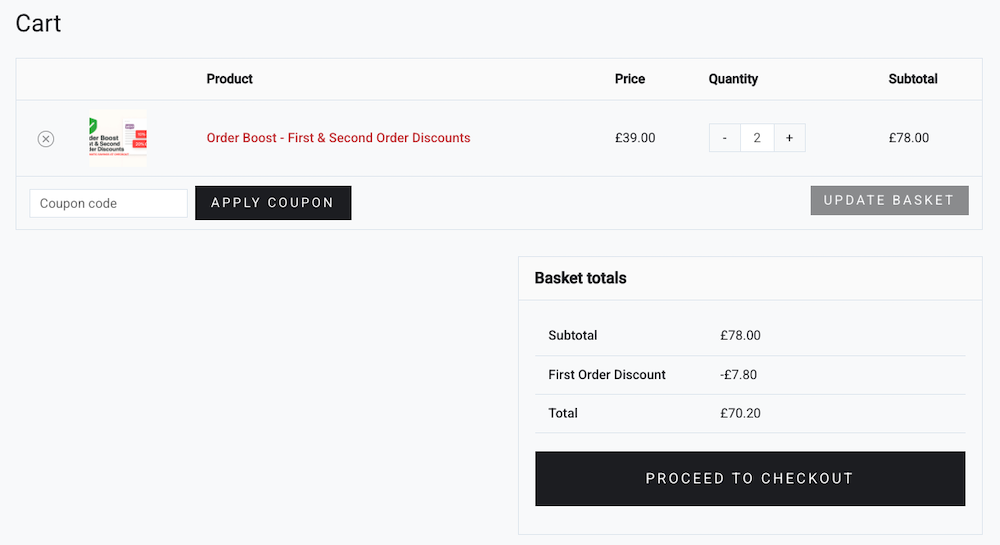Click the Quantity column header
This screenshot has width=1000, height=545.
(733, 79)
